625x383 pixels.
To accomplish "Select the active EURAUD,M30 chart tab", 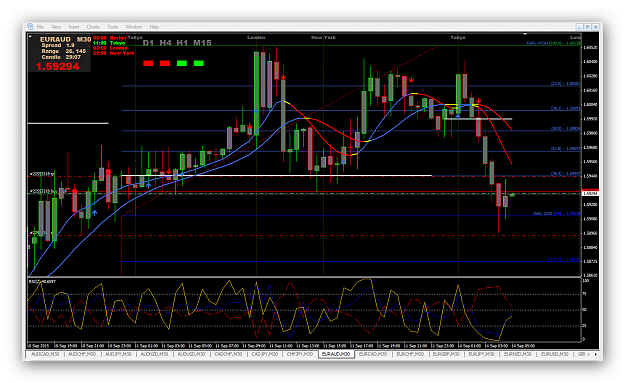I will [336, 354].
